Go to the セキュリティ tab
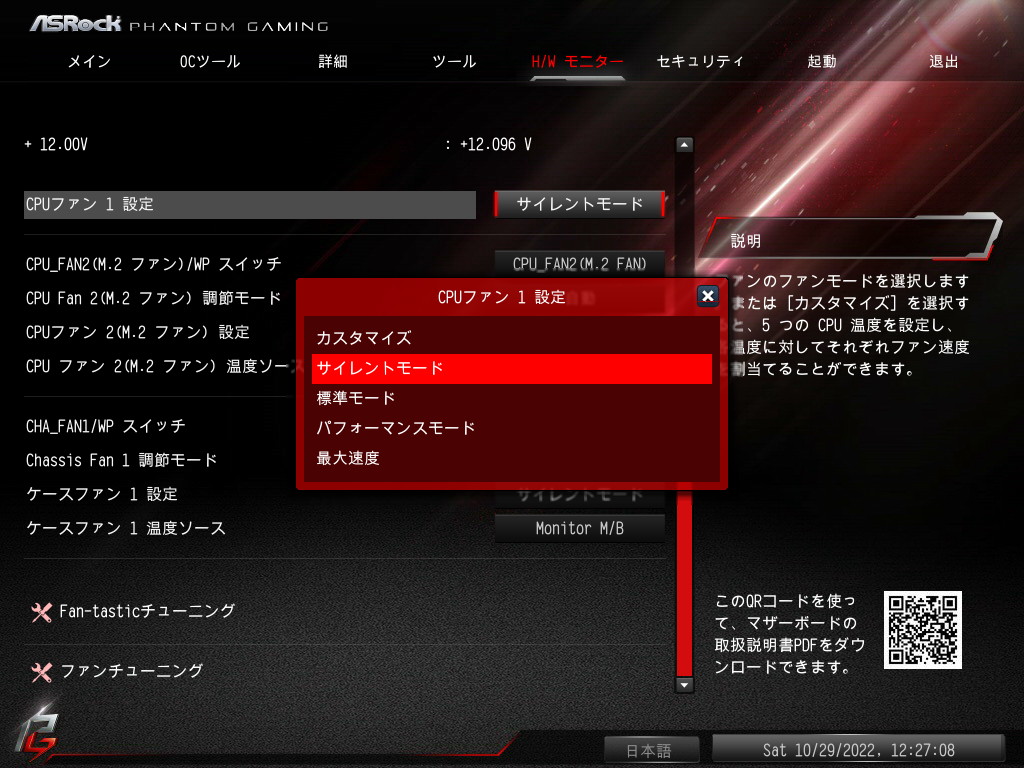The height and width of the screenshot is (768, 1024). tap(699, 61)
